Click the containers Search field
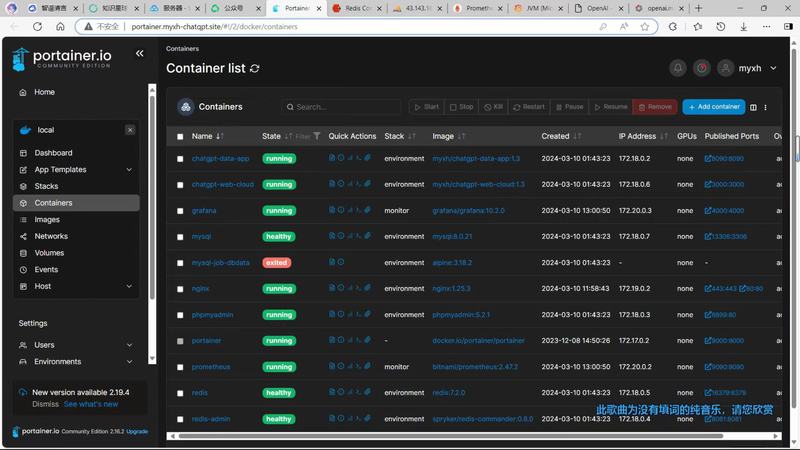 point(341,107)
